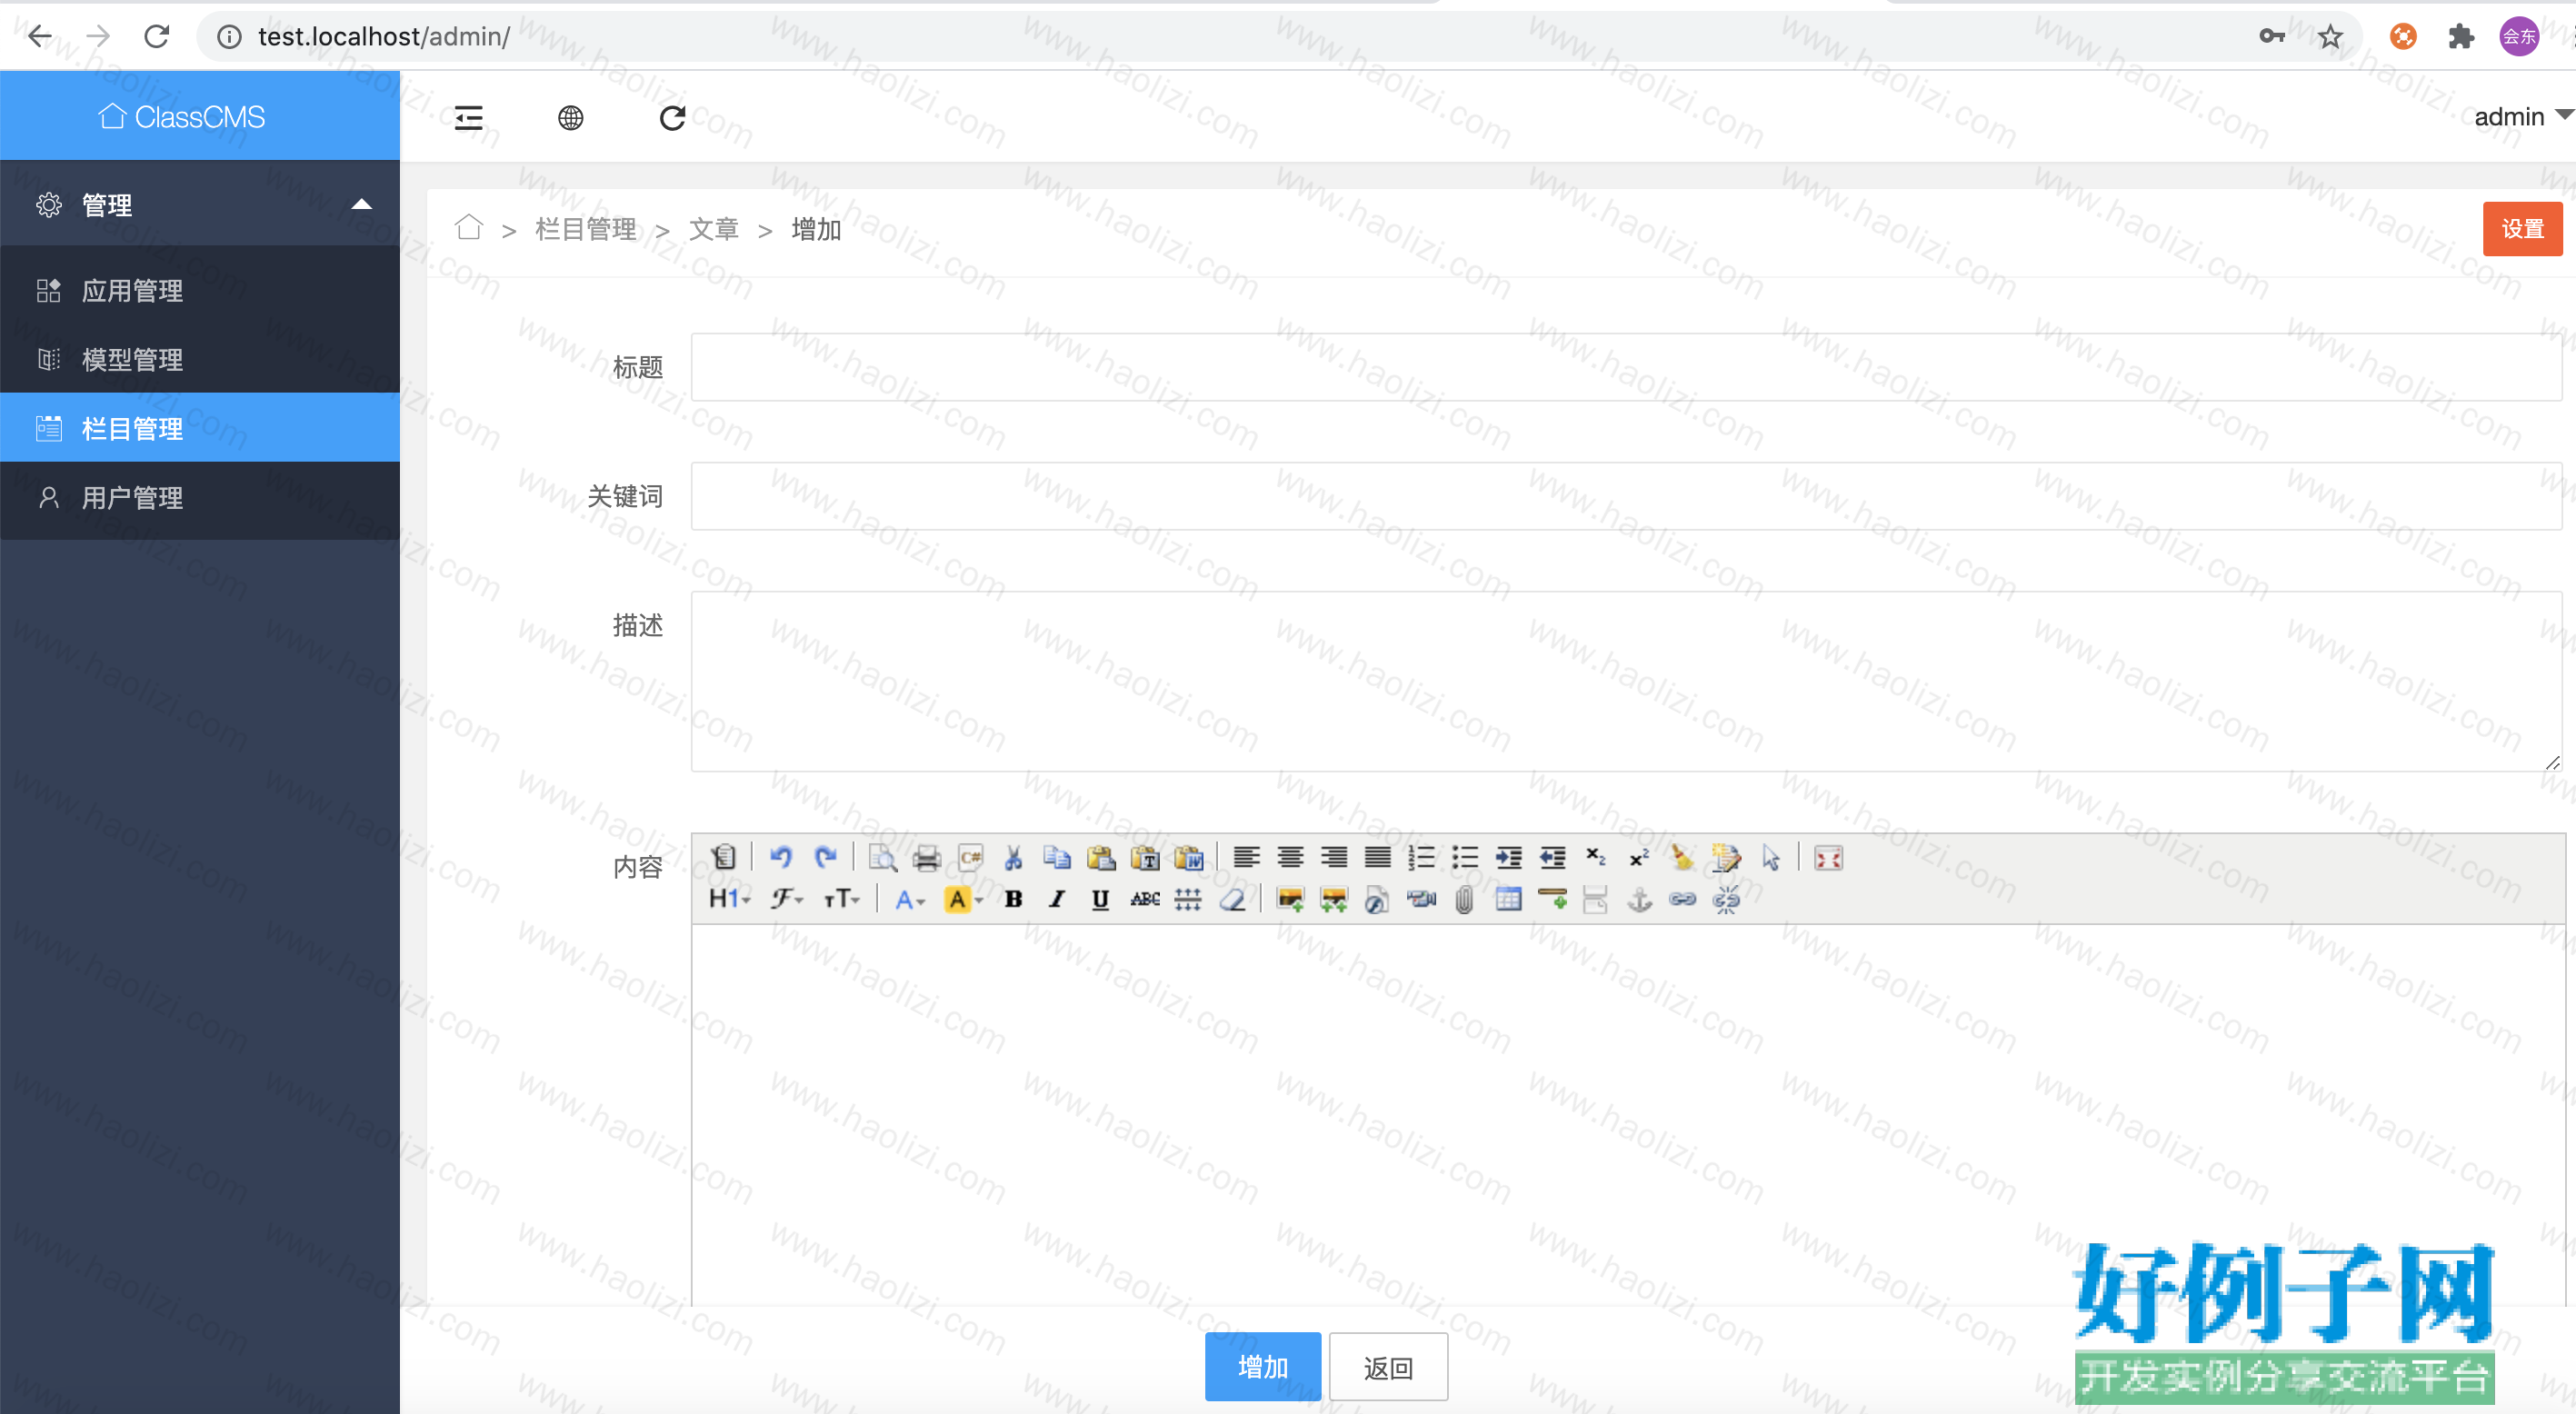Insert a numbered list
This screenshot has width=2576, height=1414.
[x=1421, y=857]
